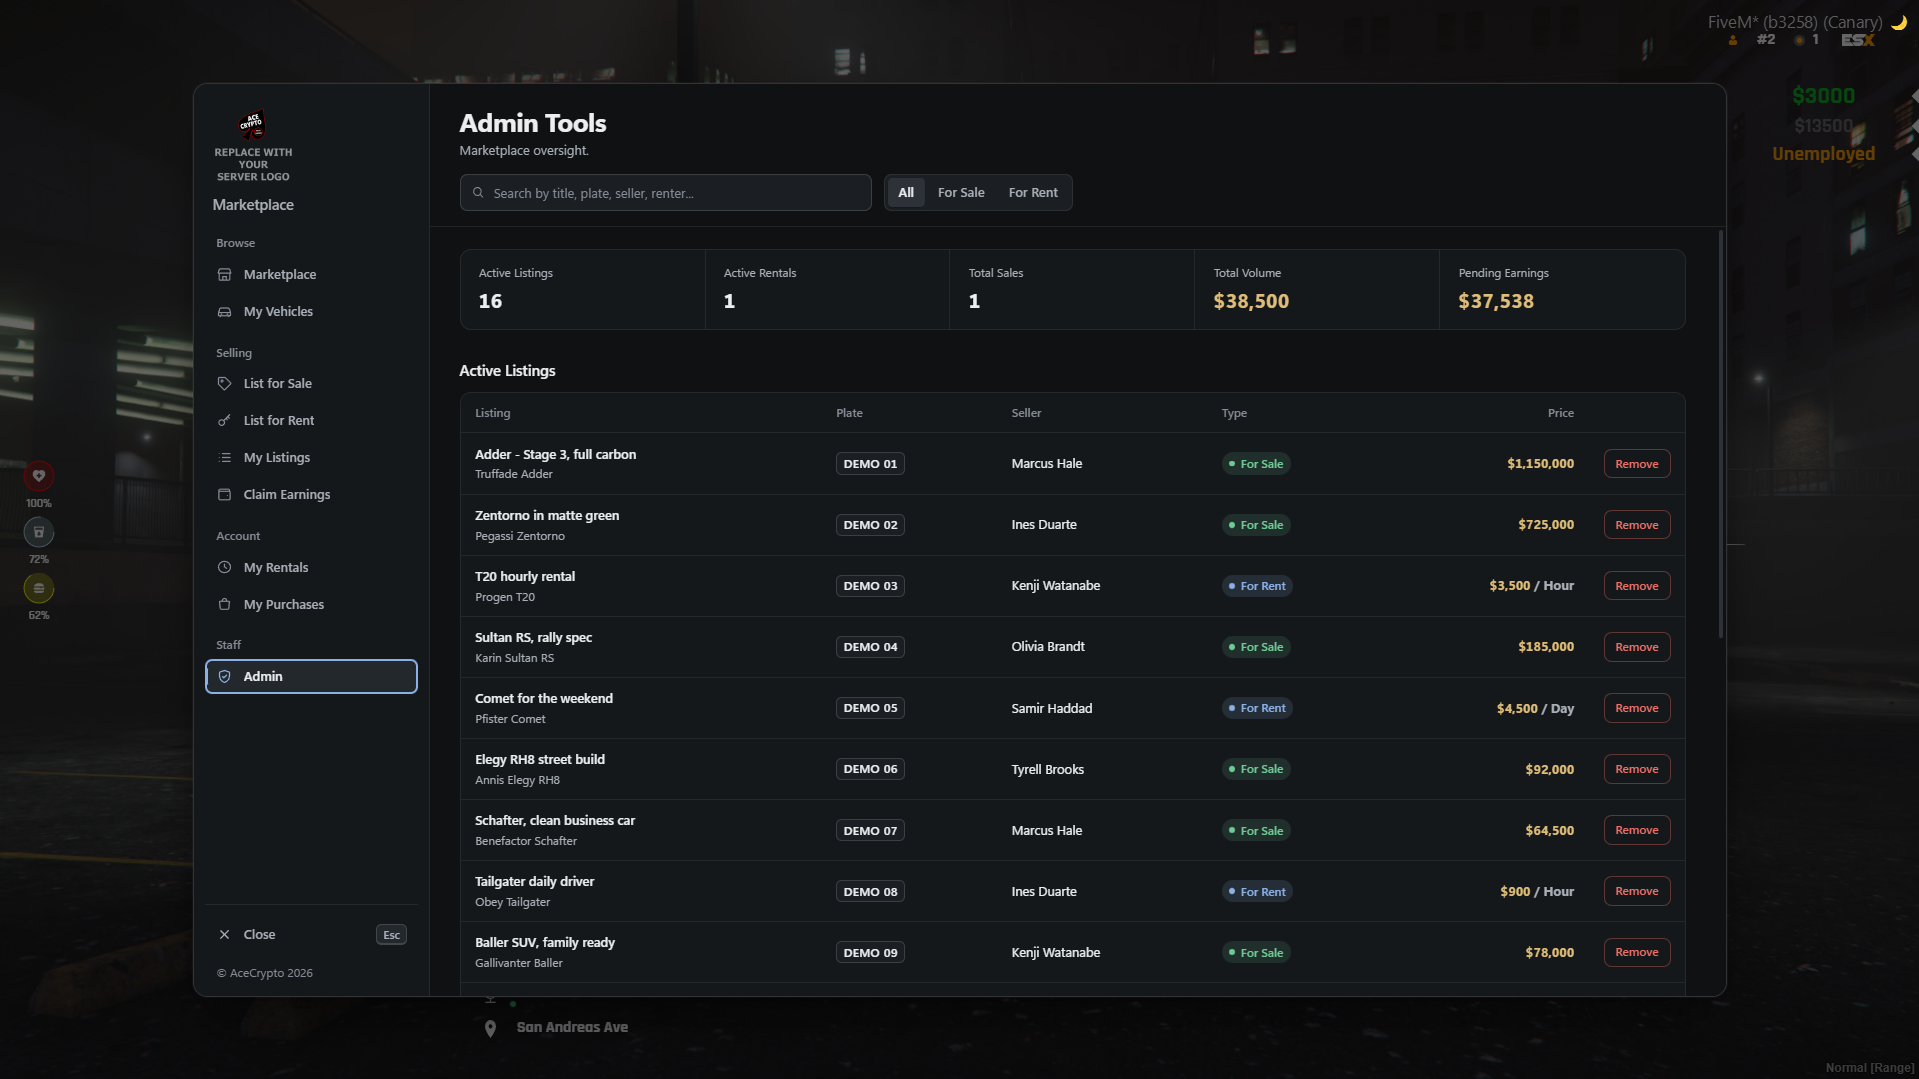The width and height of the screenshot is (1919, 1079).
Task: Select the My Vehicles car icon
Action: pyautogui.click(x=224, y=311)
